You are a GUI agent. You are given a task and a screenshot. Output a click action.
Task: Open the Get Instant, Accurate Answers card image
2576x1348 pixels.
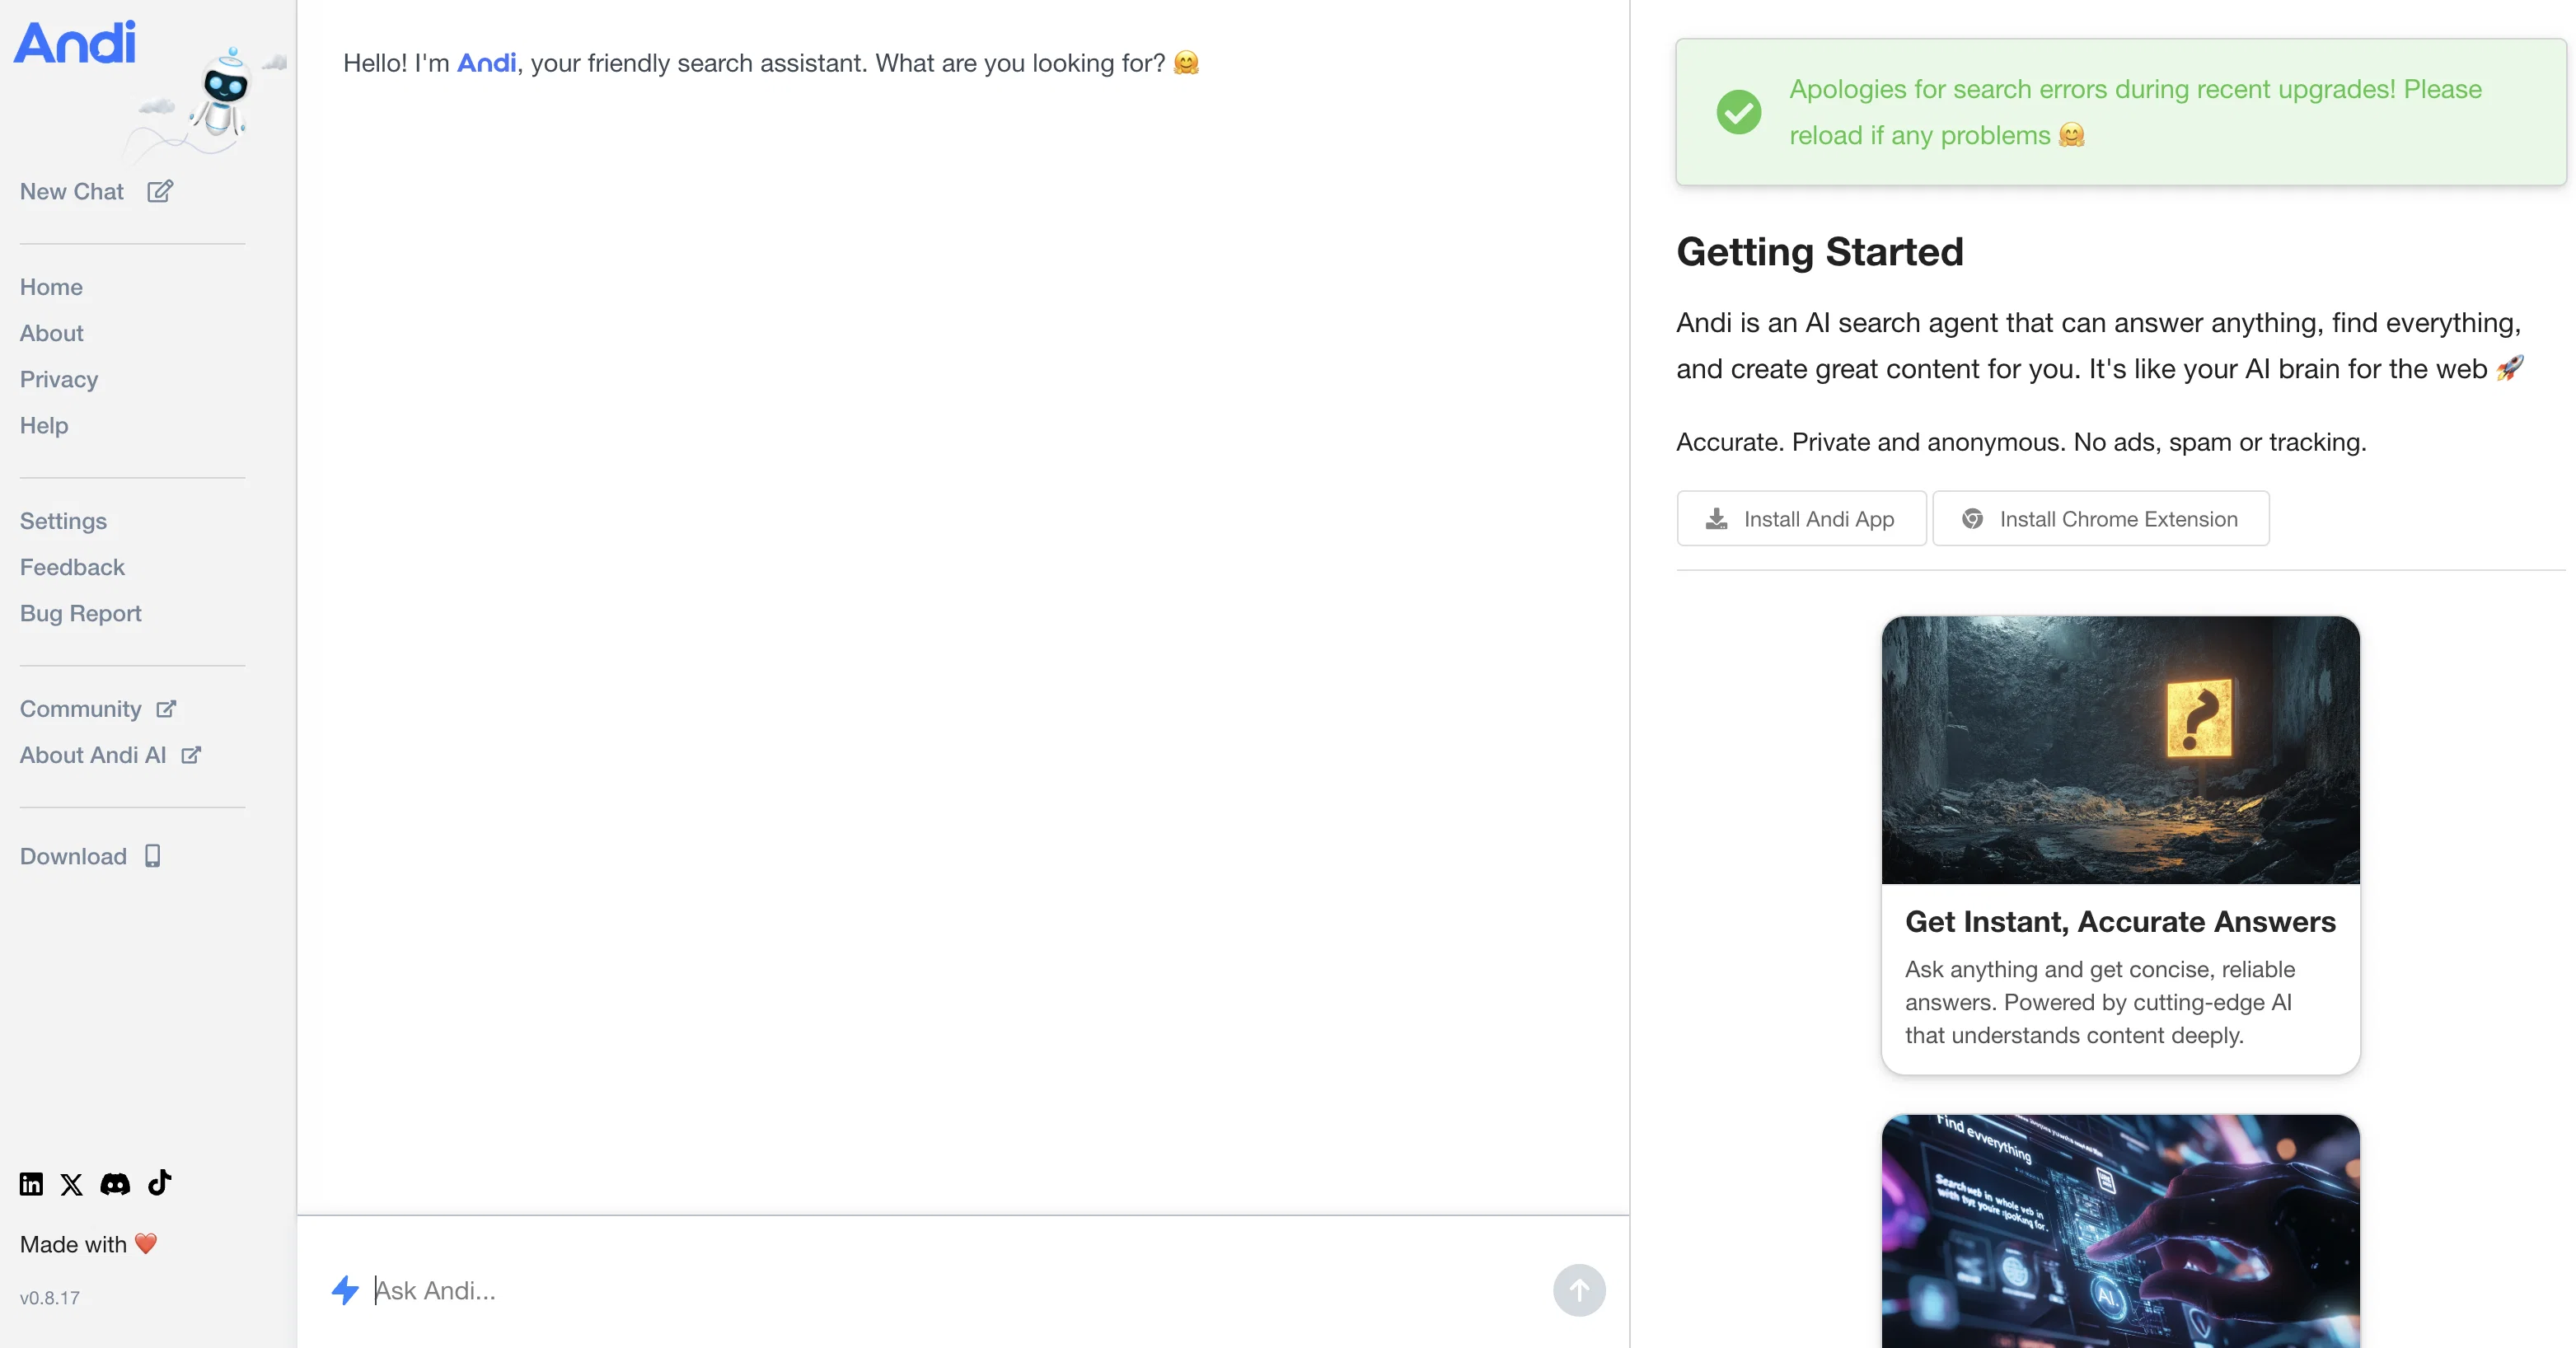[x=2120, y=750]
